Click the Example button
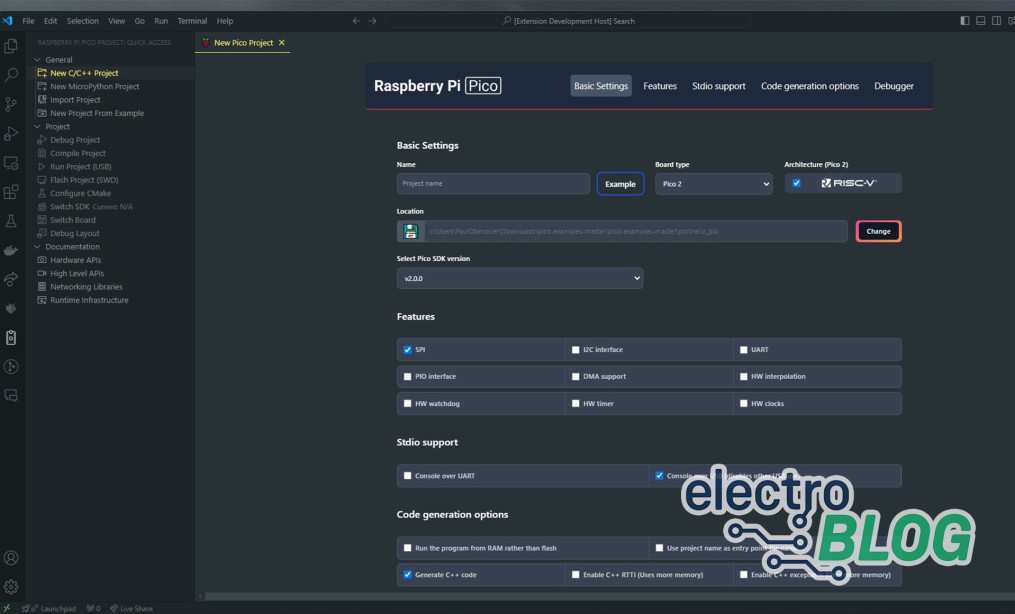Viewport: 1015px width, 614px height. pyautogui.click(x=620, y=184)
